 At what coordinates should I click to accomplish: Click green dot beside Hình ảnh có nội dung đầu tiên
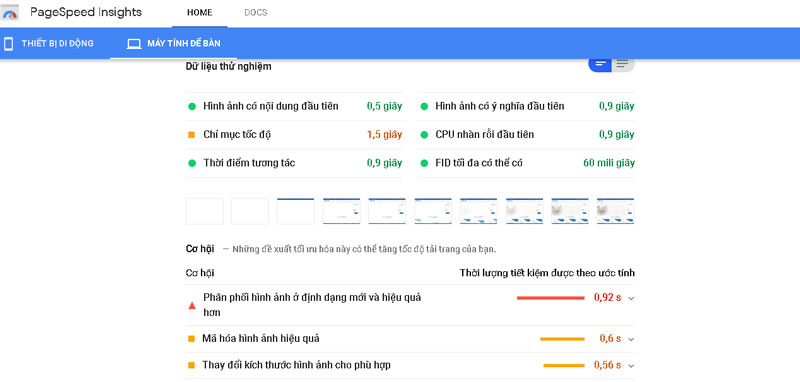[x=192, y=107]
